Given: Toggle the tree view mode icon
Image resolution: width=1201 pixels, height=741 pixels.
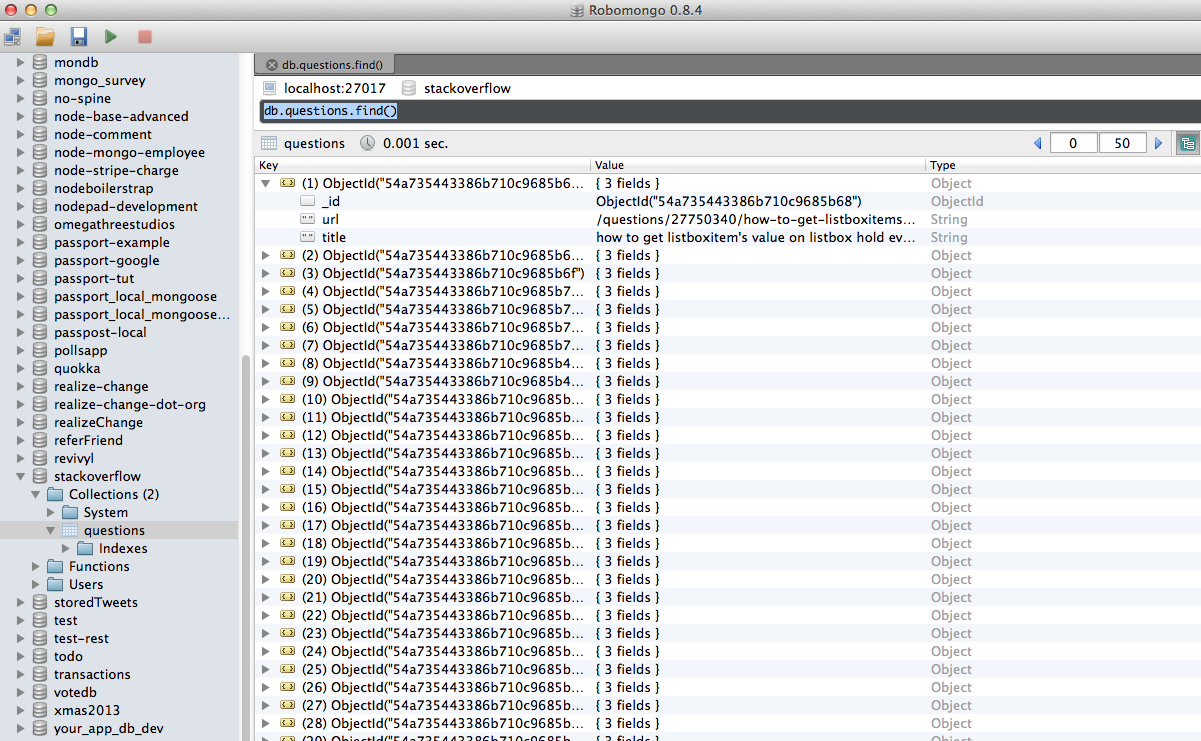Looking at the screenshot, I should [x=1187, y=143].
